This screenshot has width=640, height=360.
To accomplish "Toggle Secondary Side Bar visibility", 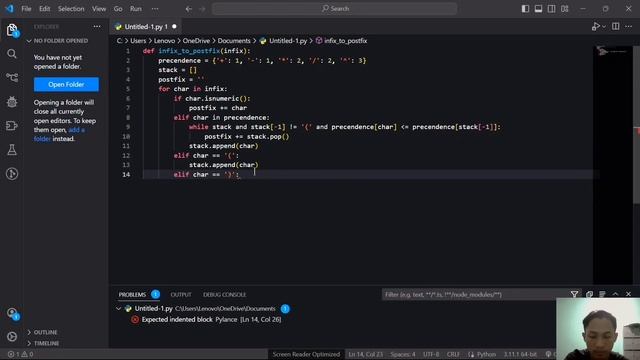I will pyautogui.click(x=551, y=9).
